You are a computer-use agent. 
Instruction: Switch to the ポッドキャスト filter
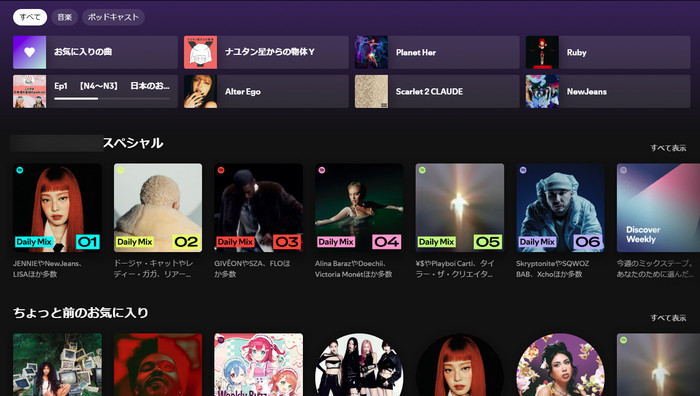(113, 17)
